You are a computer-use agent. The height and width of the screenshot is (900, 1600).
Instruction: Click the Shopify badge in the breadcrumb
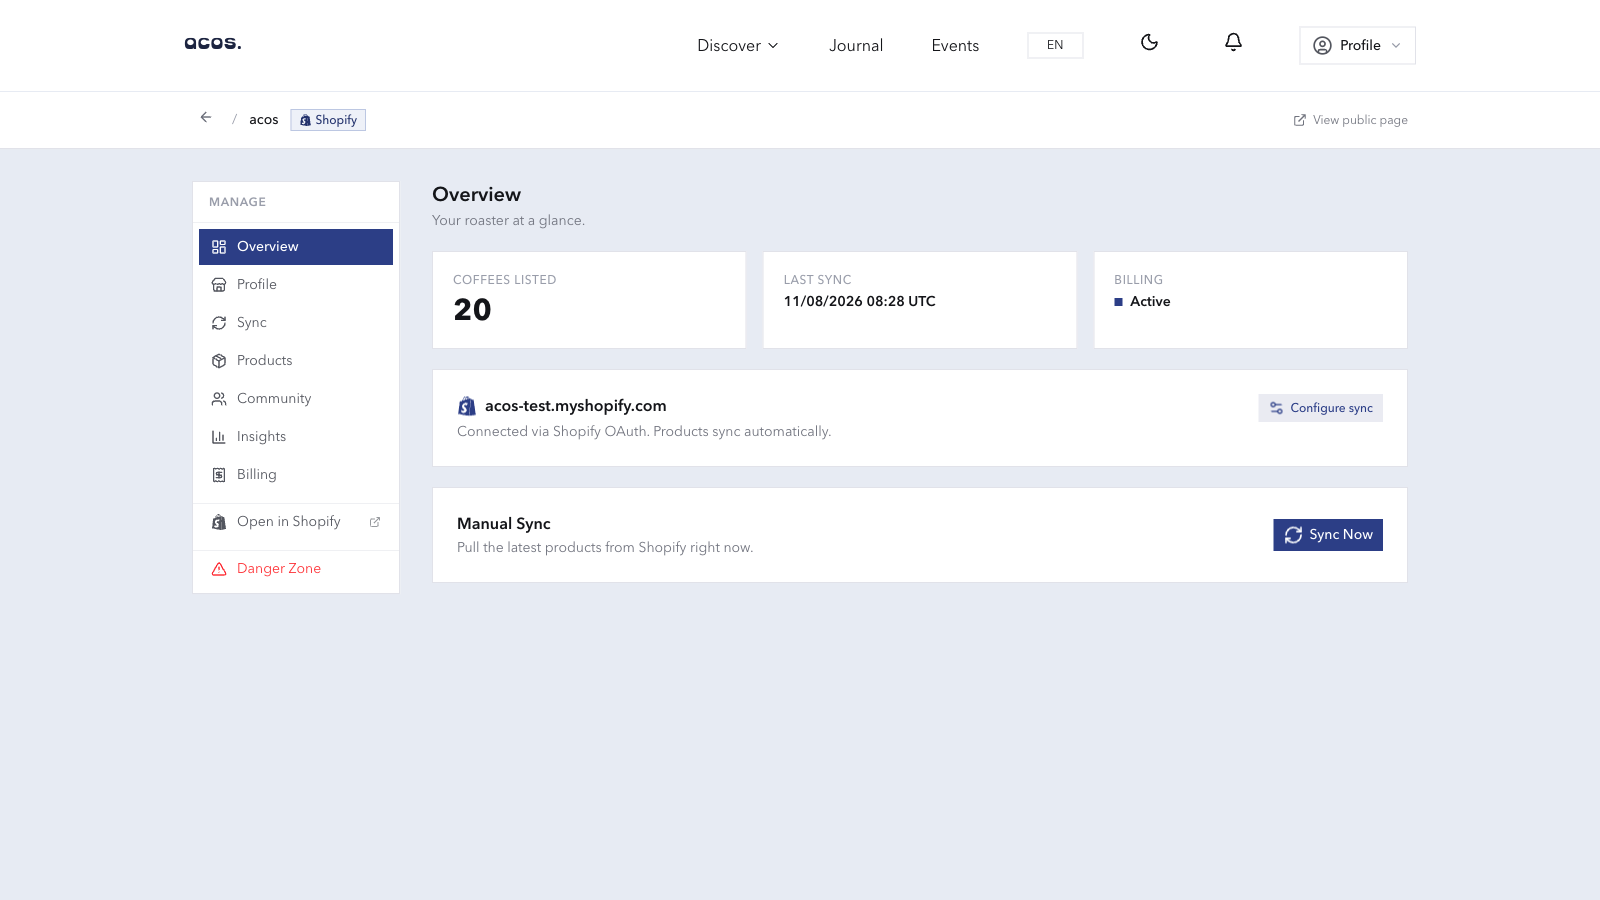pyautogui.click(x=328, y=120)
